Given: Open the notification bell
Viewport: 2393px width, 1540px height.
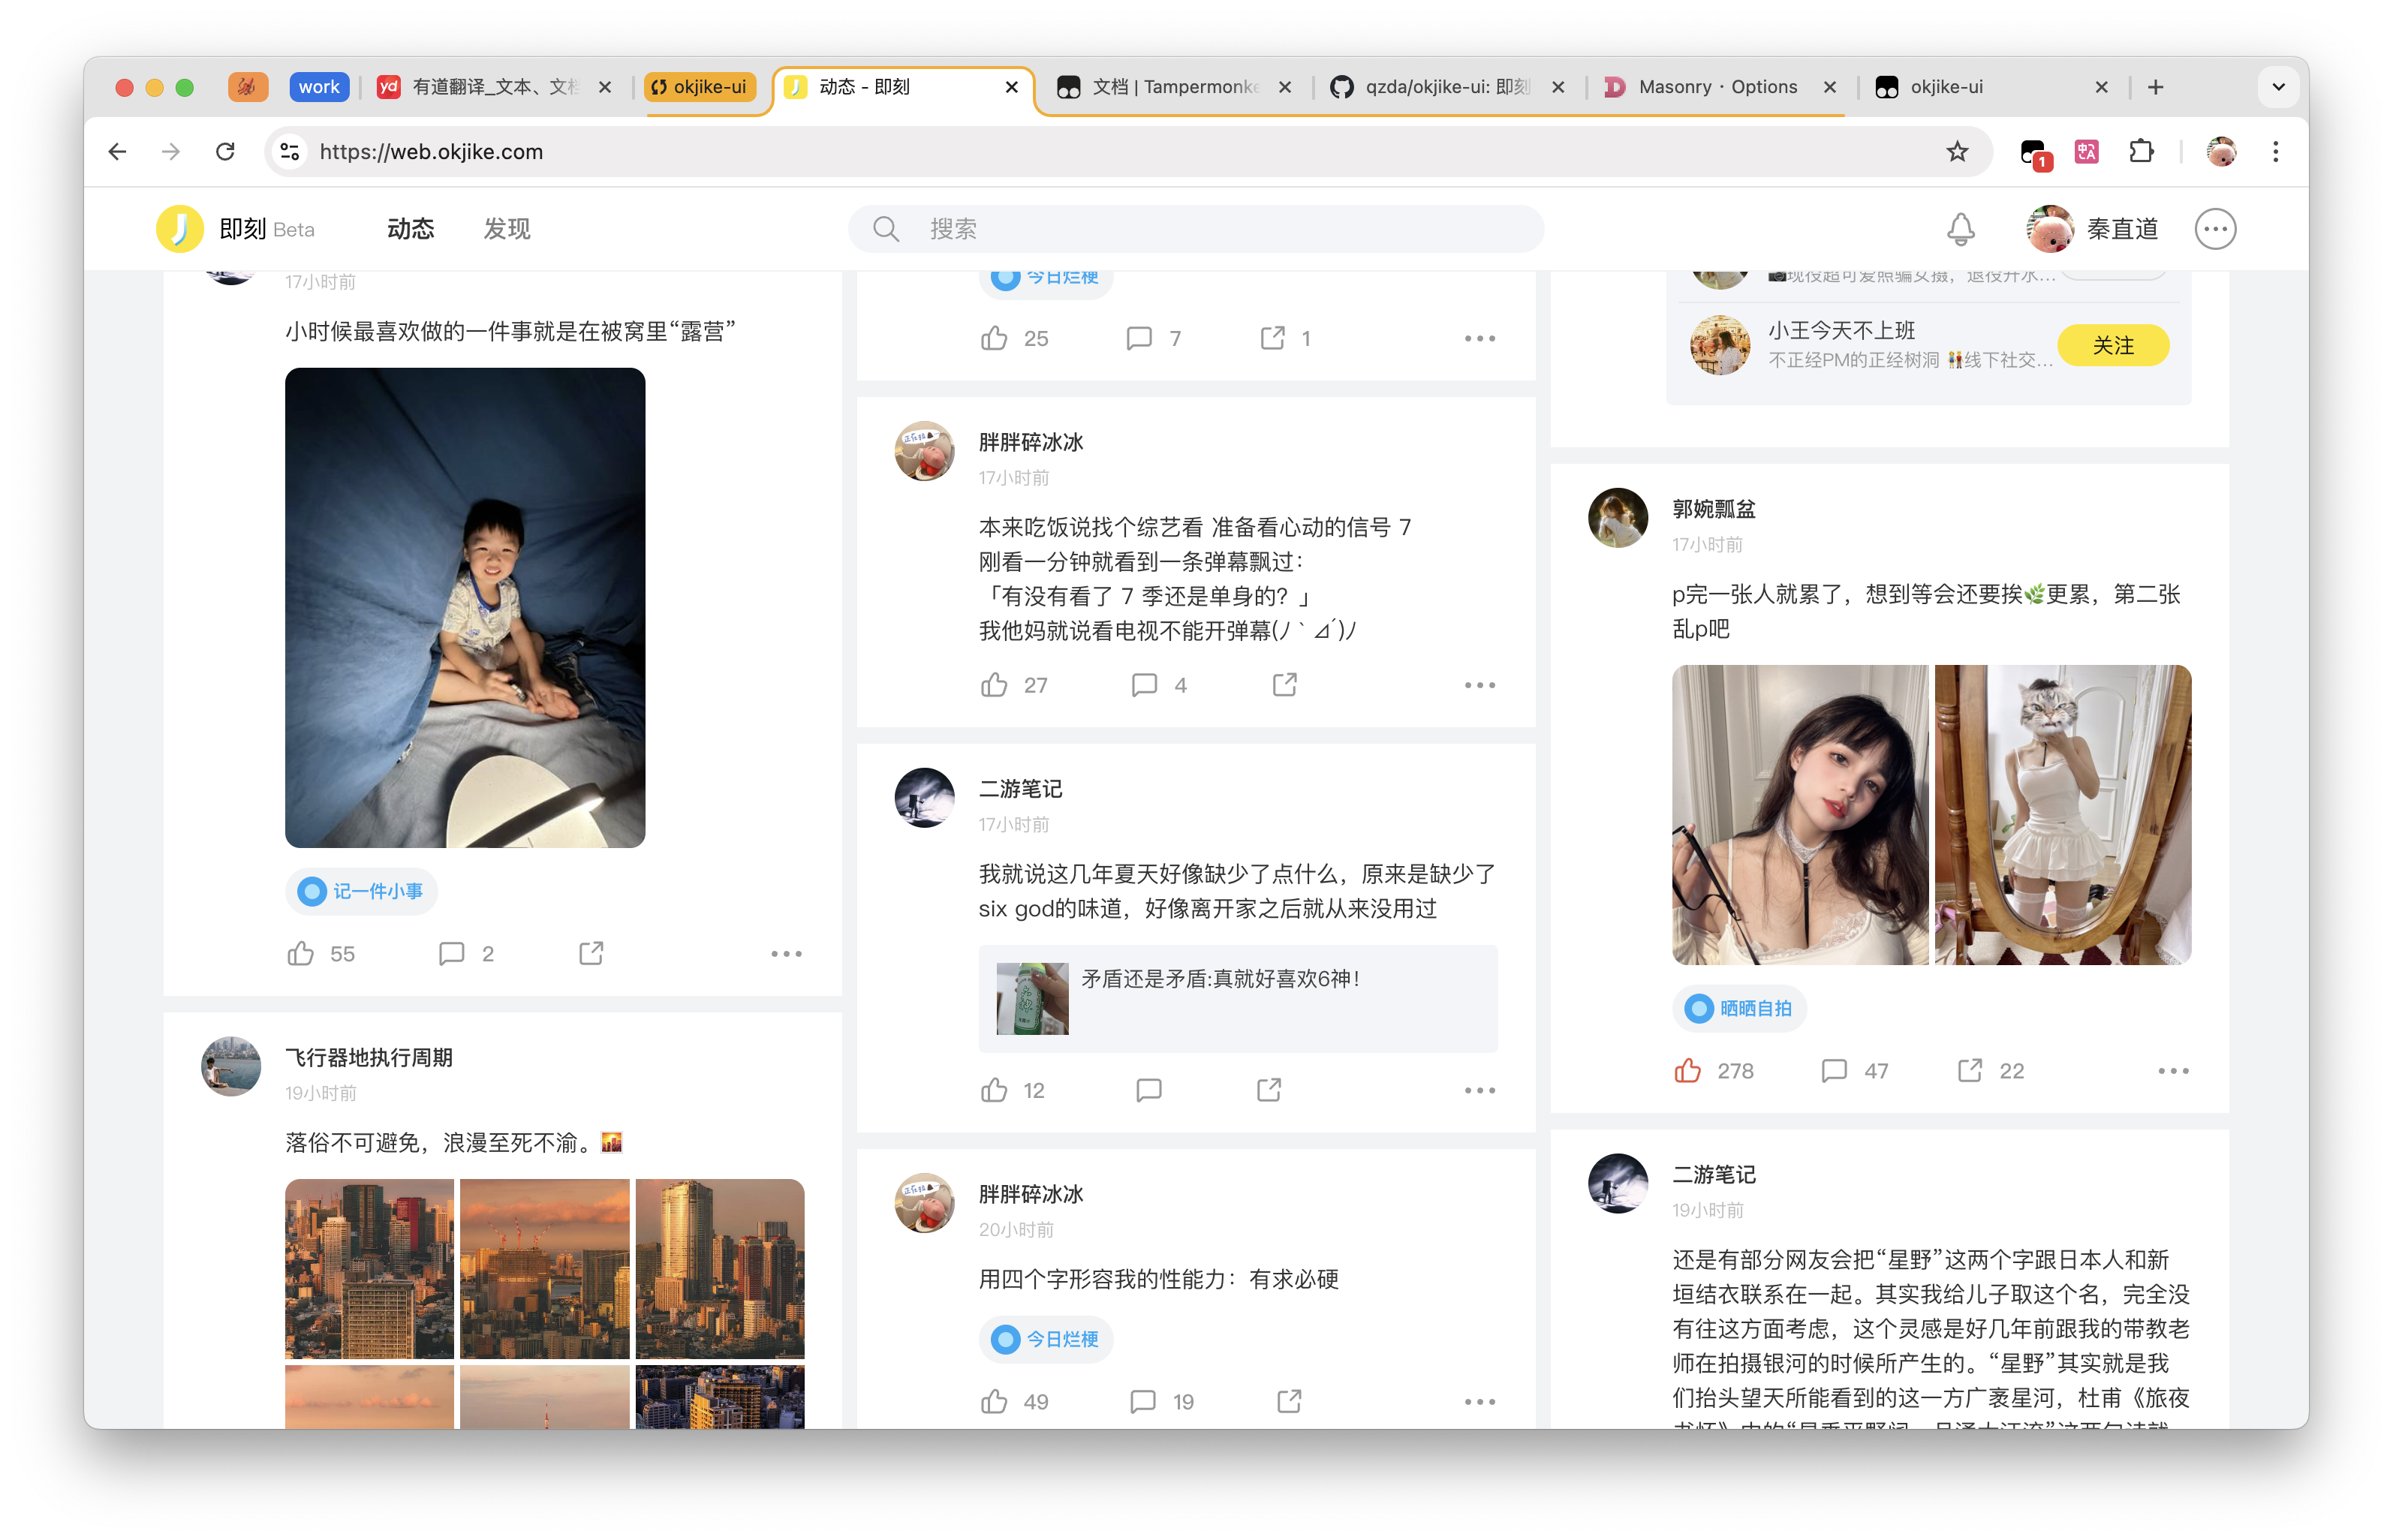Looking at the screenshot, I should [x=1960, y=229].
